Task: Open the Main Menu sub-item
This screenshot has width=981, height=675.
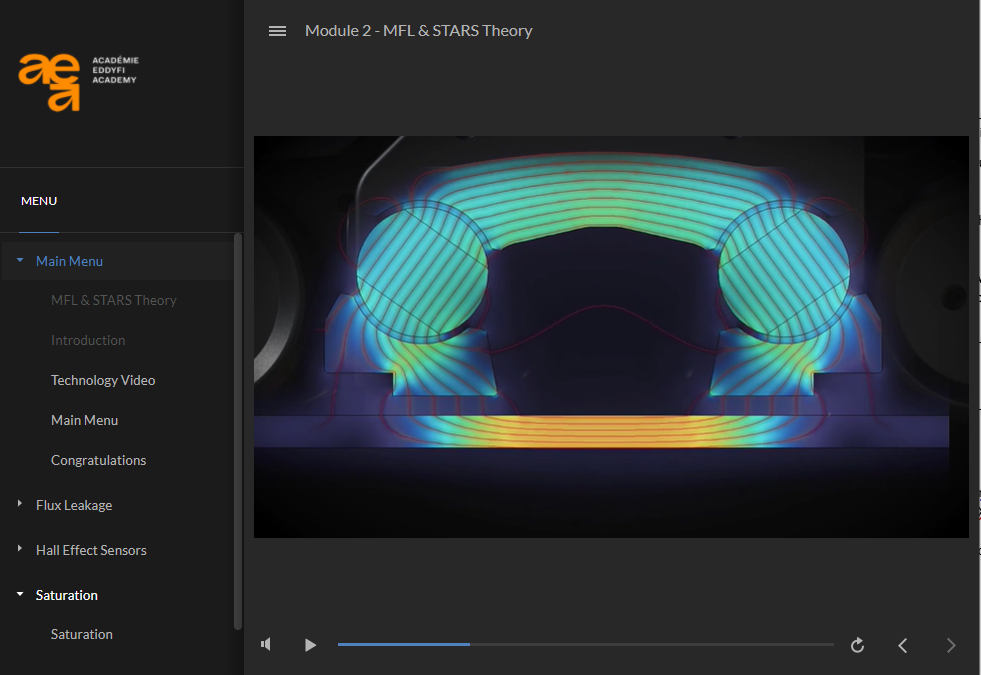Action: point(84,420)
